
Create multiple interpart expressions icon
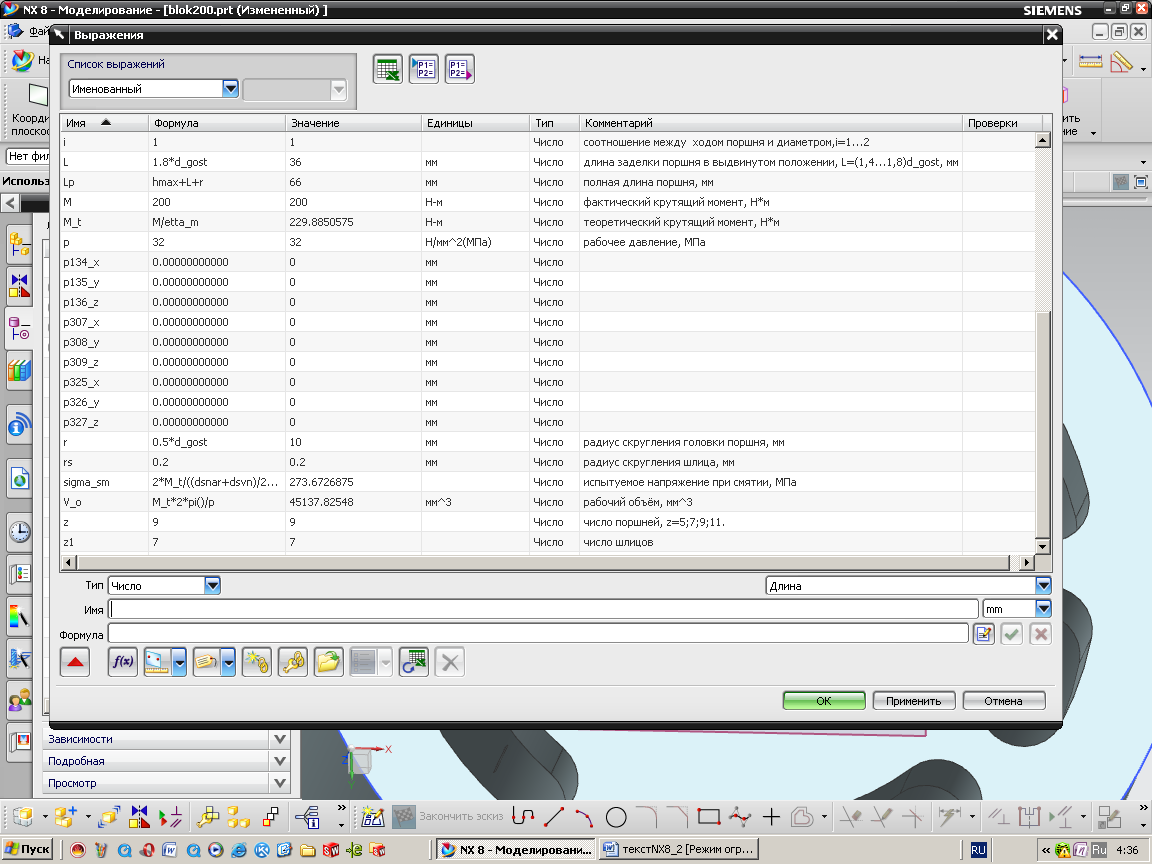[293, 662]
